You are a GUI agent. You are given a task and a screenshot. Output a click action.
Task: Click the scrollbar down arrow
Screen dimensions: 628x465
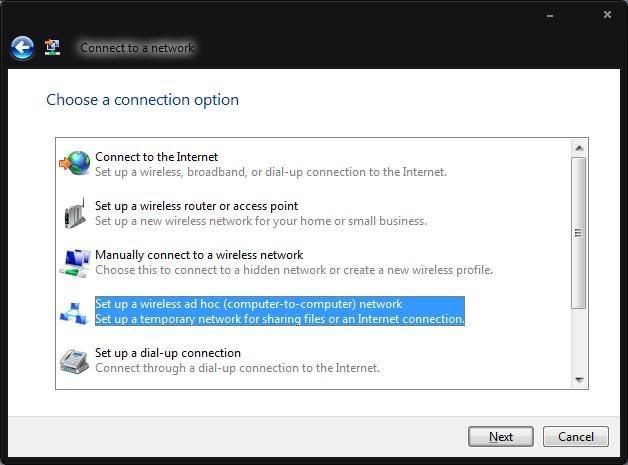click(x=578, y=380)
